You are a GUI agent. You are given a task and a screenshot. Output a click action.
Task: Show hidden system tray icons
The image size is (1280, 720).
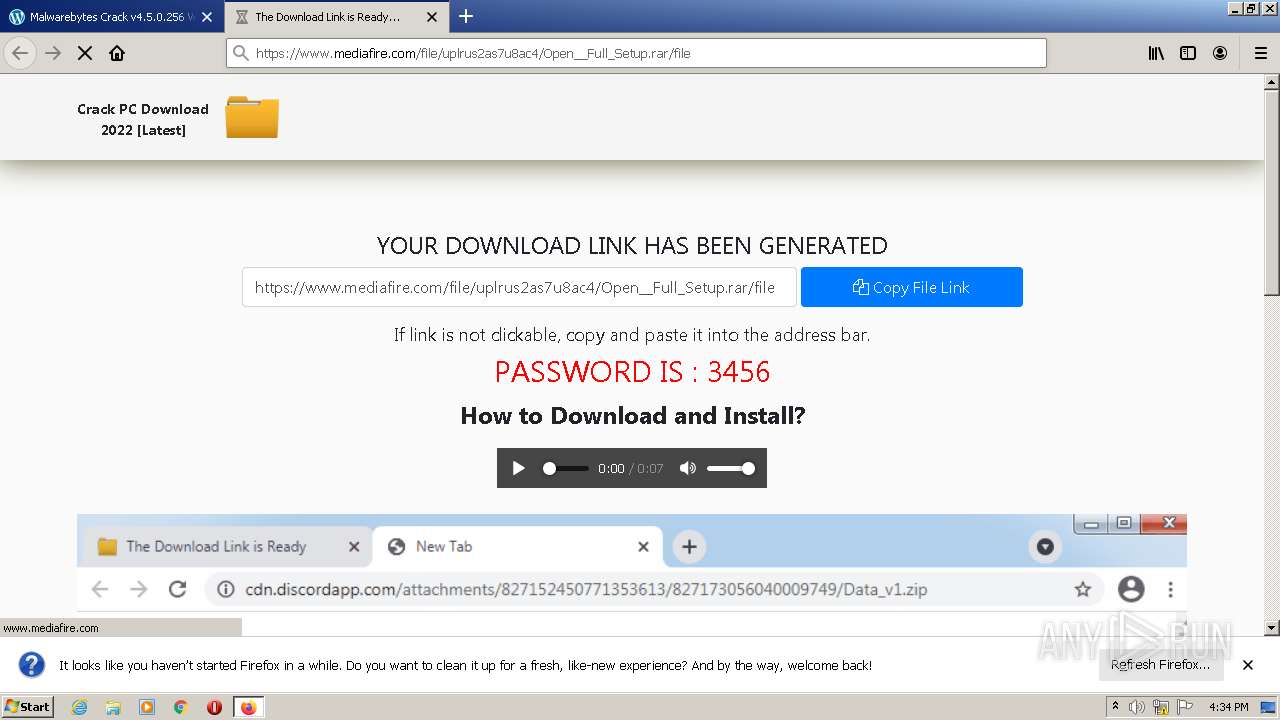1115,707
